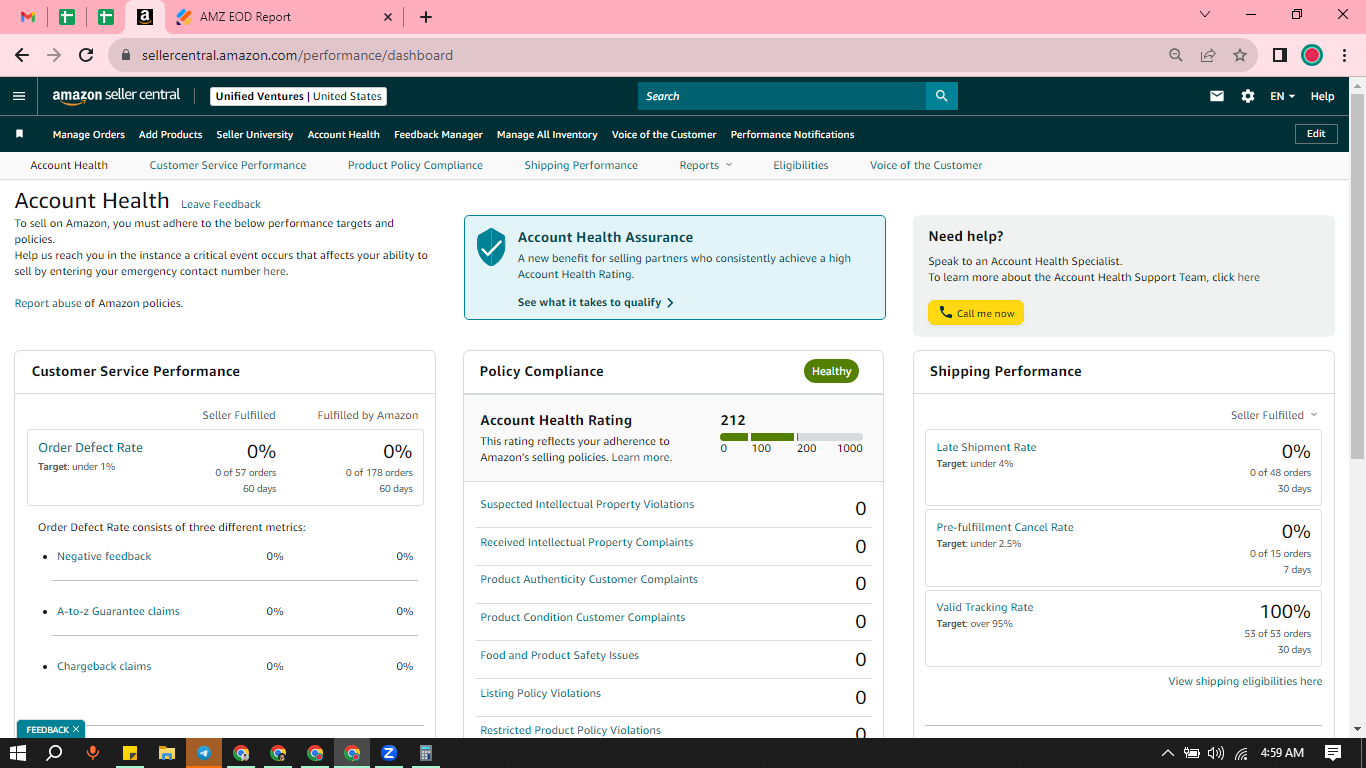
Task: Open the Chrome profile avatar
Action: [x=1312, y=55]
